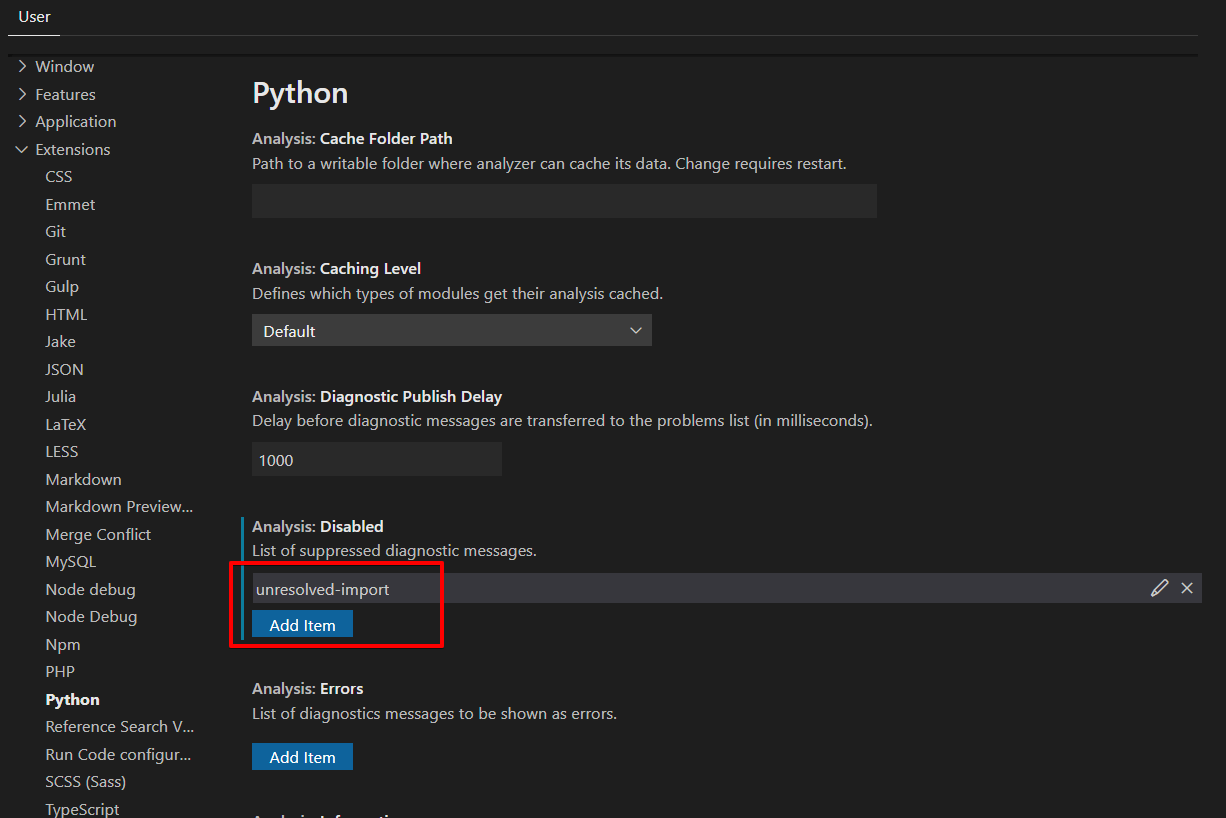Add Item under Analysis: Errors
1226x818 pixels.
point(302,757)
